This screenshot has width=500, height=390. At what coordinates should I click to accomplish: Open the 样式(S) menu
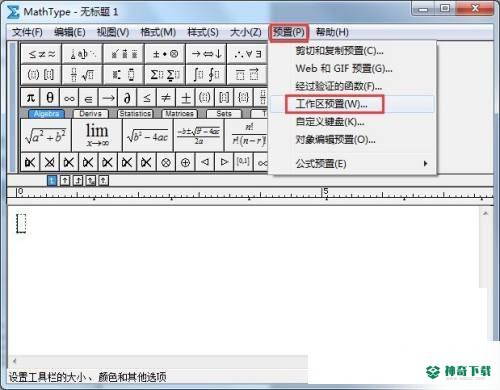[203, 32]
